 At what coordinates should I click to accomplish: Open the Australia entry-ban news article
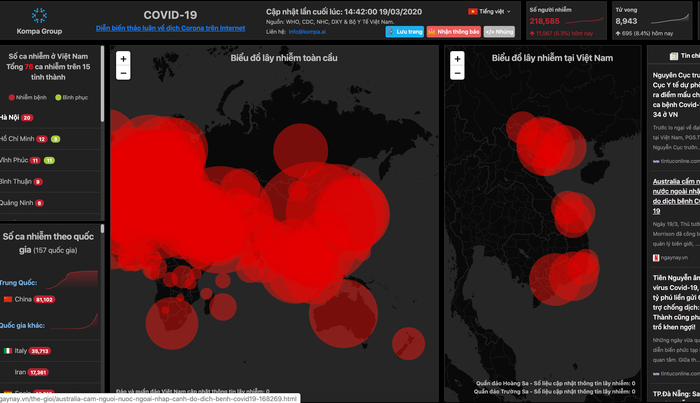(676, 196)
